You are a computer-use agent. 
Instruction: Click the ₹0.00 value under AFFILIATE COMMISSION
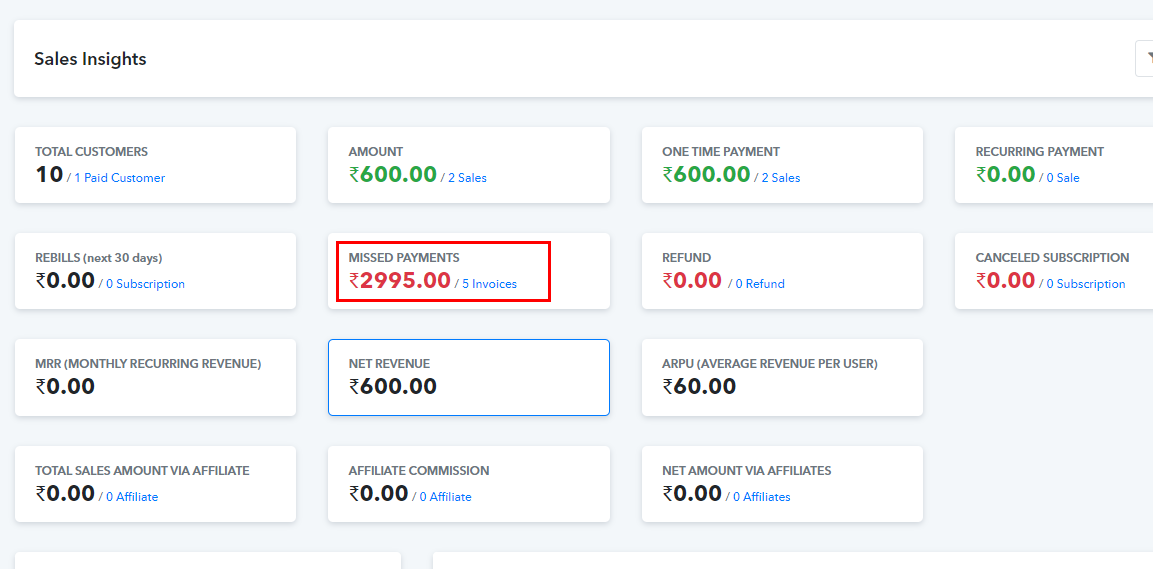pos(379,493)
